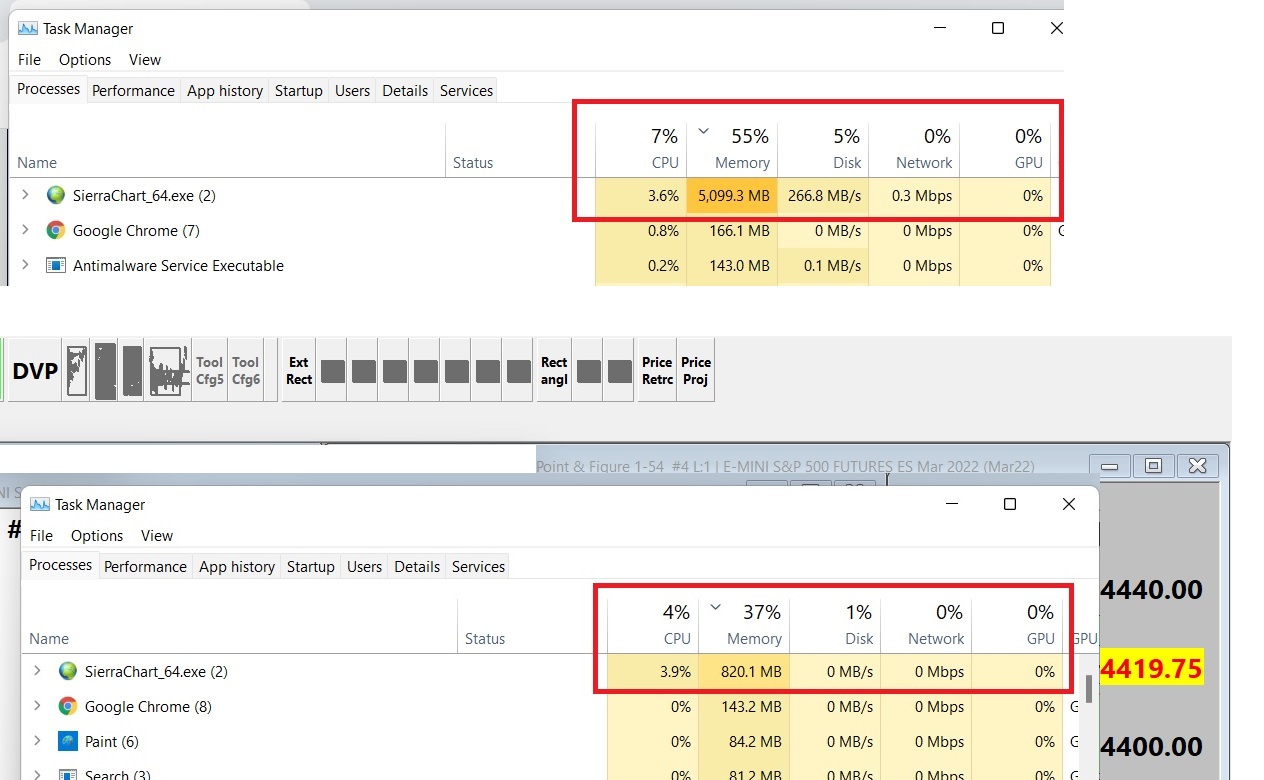
Task: Open Options menu in upper Task Manager
Action: coord(85,60)
